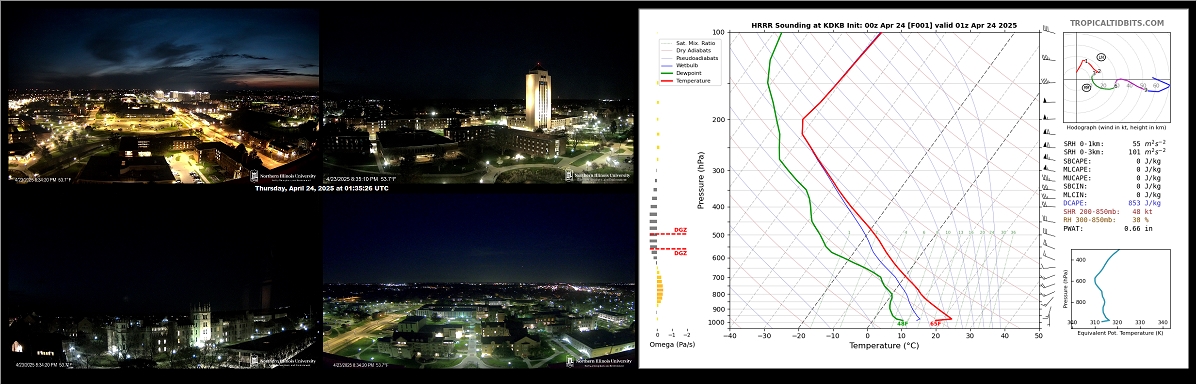This screenshot has width=1197, height=385.
Task: Click the red Temperature legend line sample
Action: 666,80
